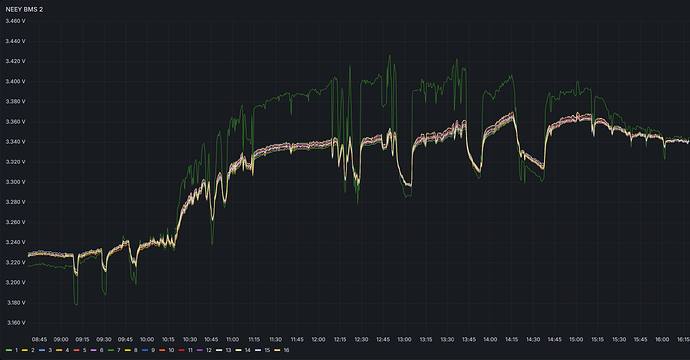Toggle series 1 in the legend
Image resolution: width=690 pixels, height=360 pixels.
(x=16, y=350)
